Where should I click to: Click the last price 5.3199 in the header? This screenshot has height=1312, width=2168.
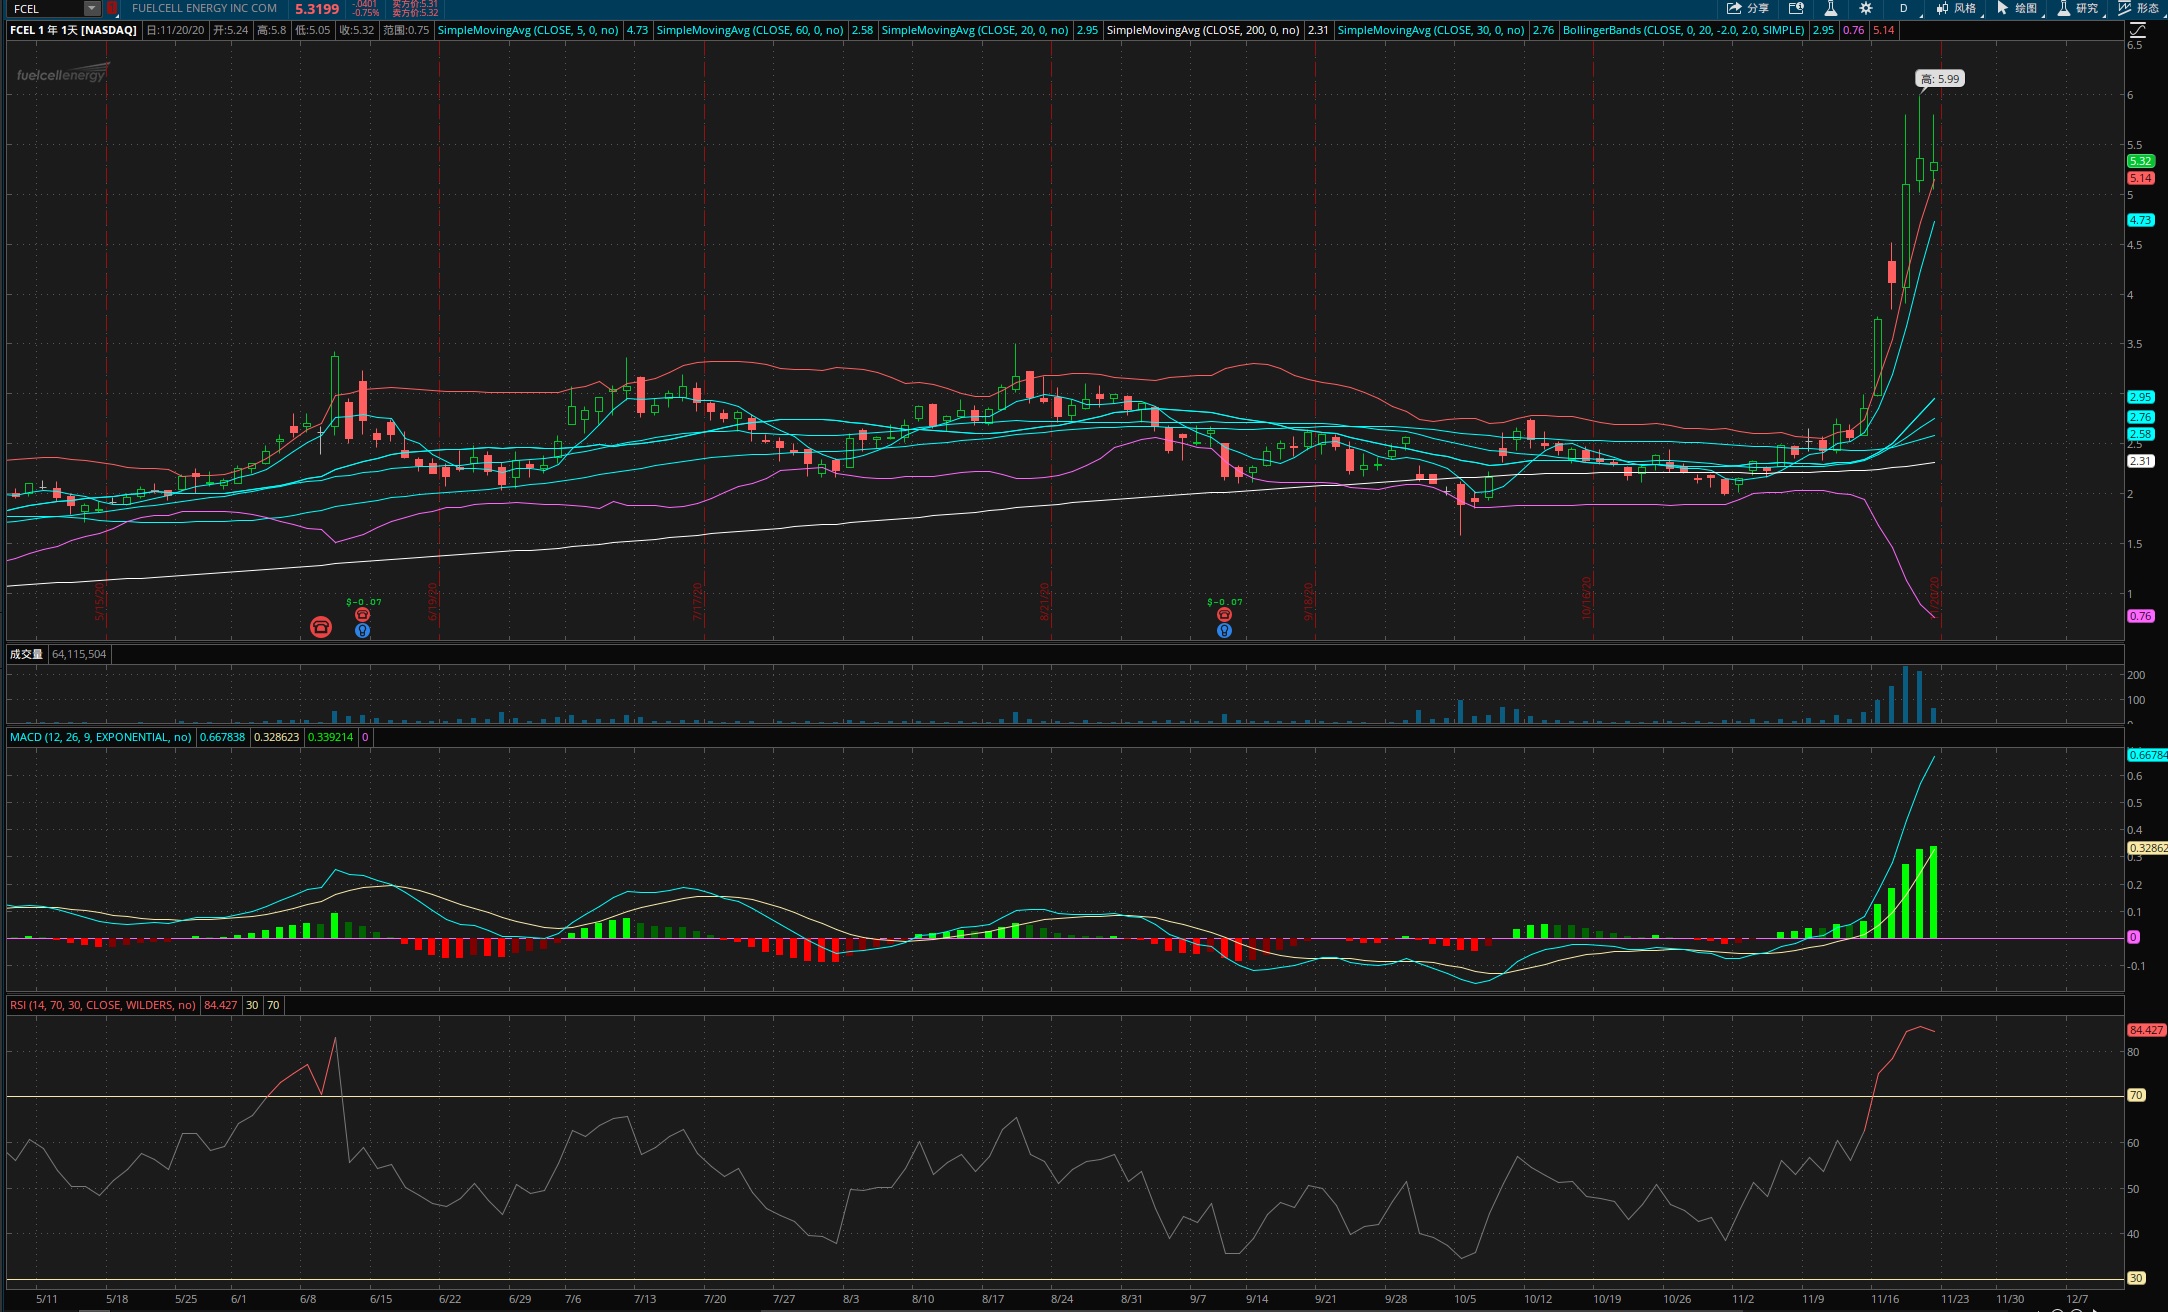(x=317, y=9)
